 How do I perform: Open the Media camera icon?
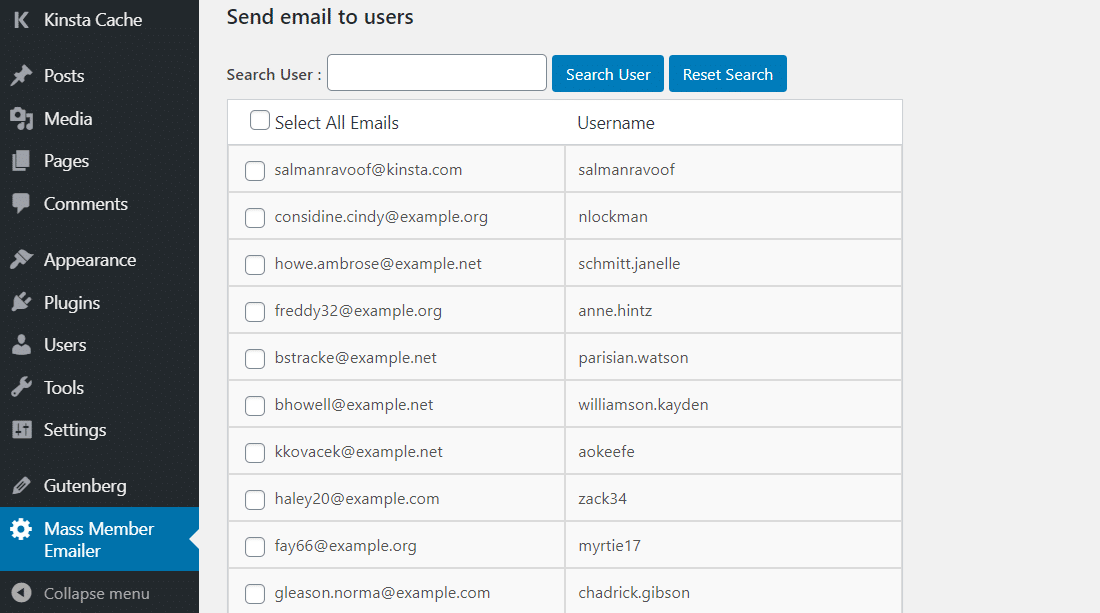click(x=23, y=118)
